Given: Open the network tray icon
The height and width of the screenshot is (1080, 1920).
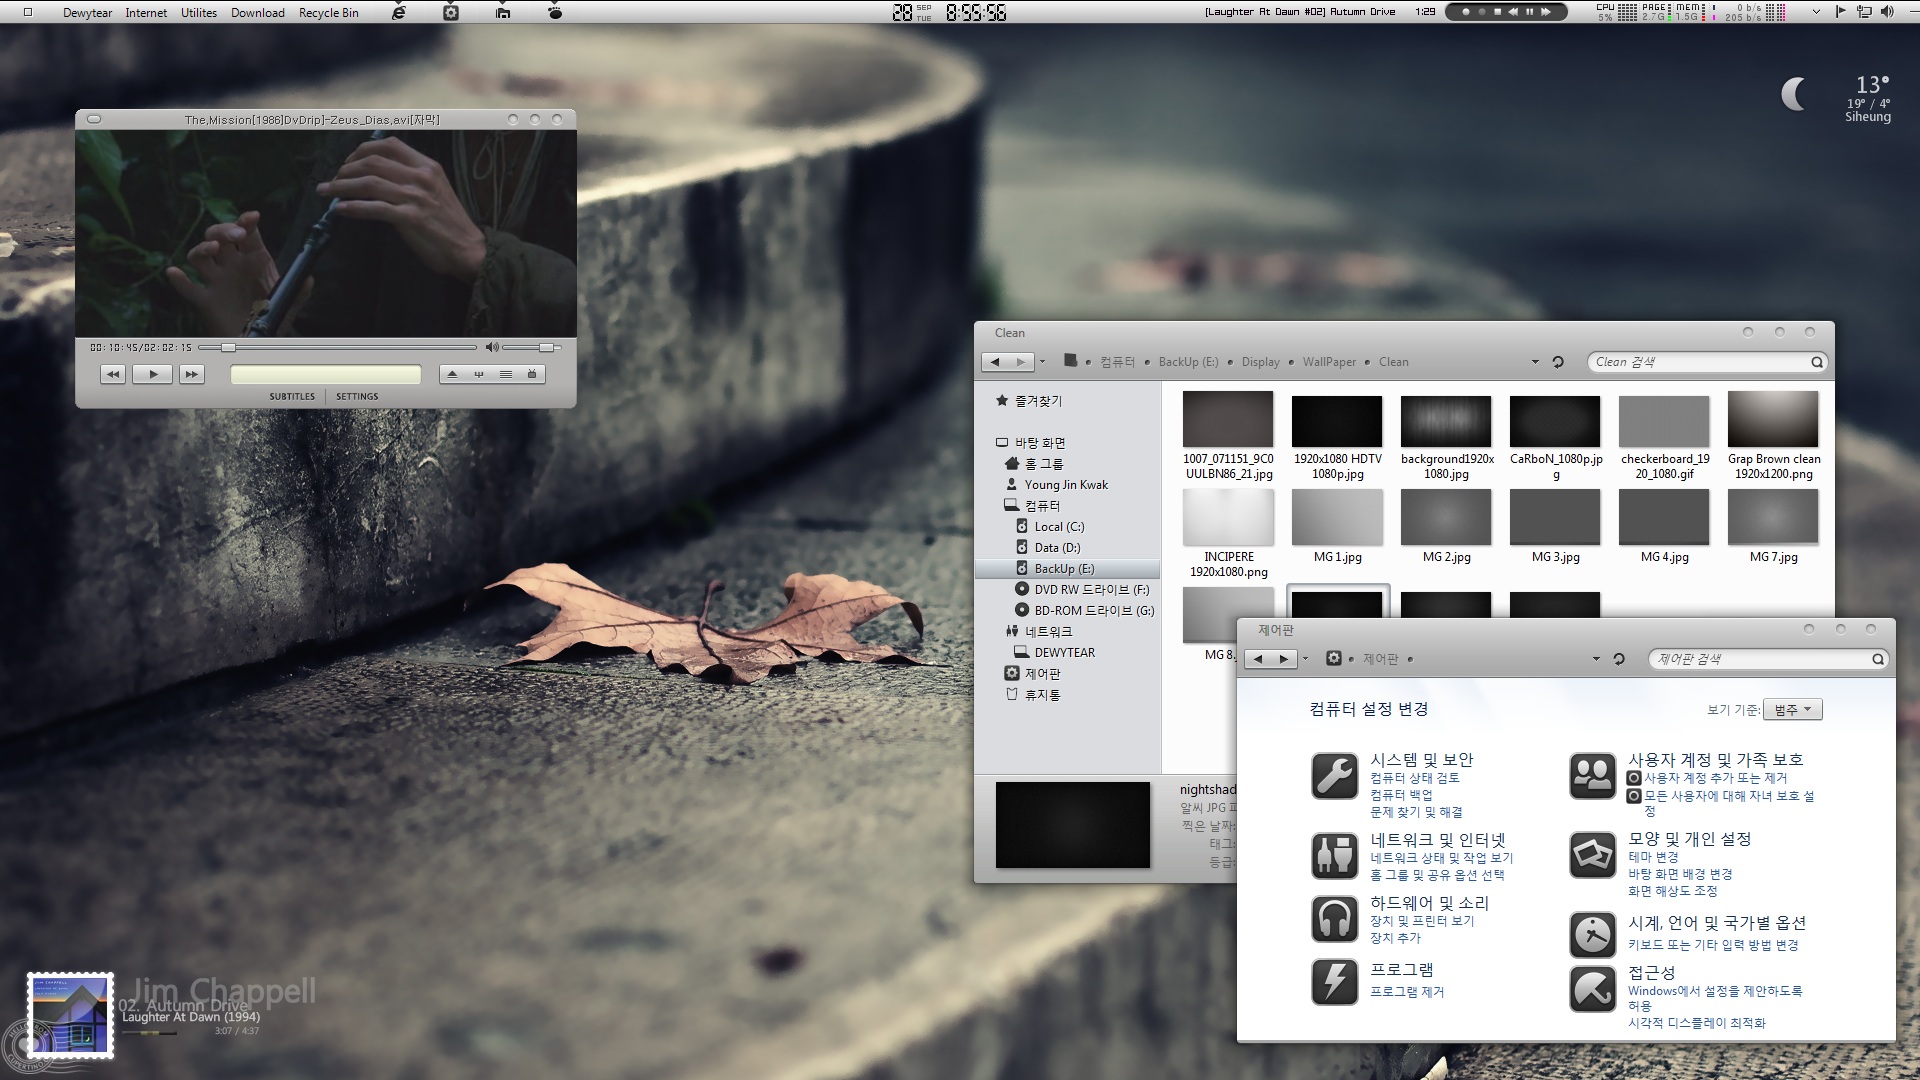Looking at the screenshot, I should click(1864, 12).
